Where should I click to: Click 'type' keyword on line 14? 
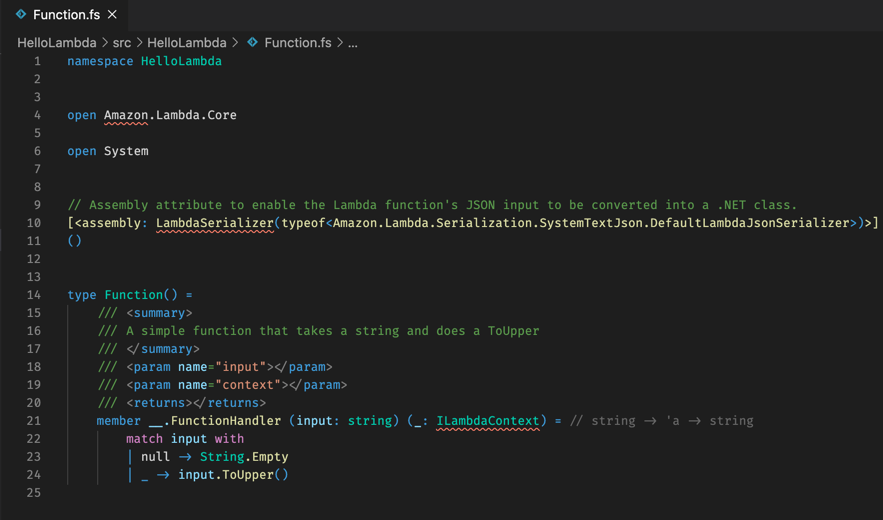click(82, 295)
